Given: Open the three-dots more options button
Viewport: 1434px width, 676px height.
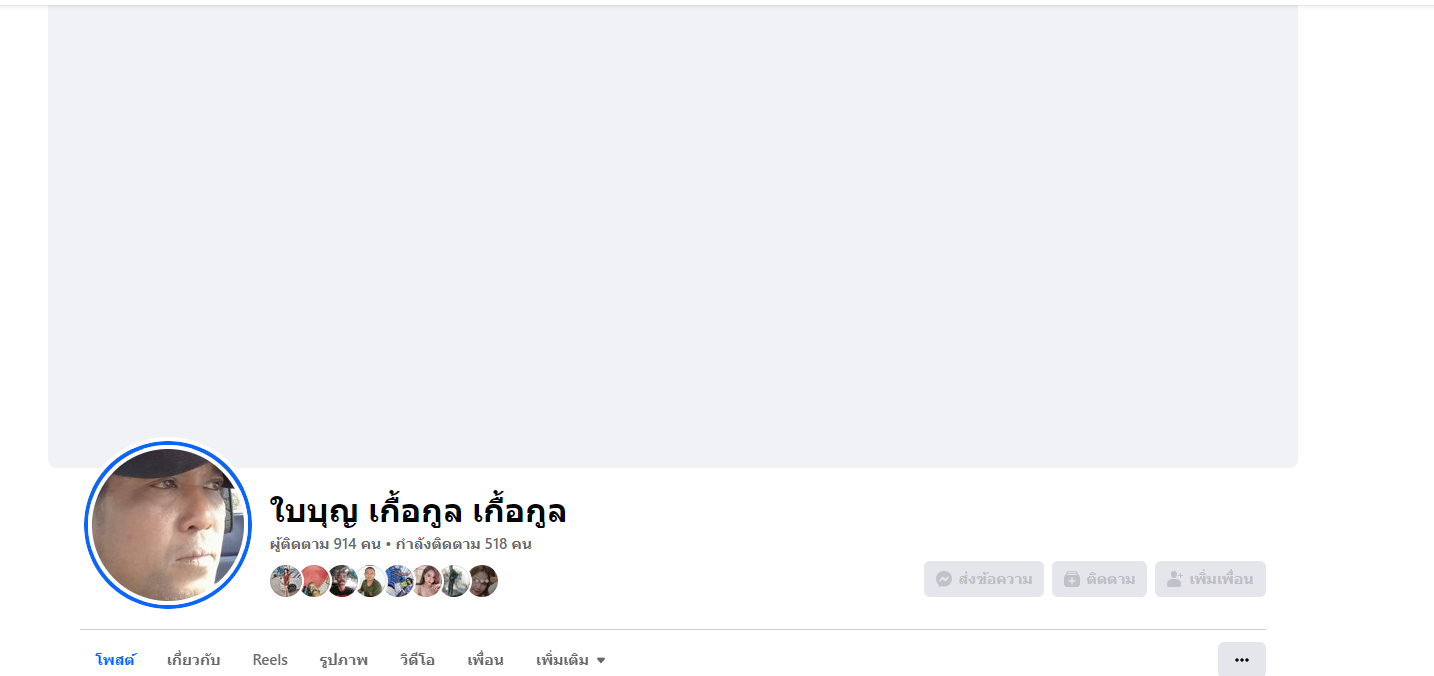Looking at the screenshot, I should click(1242, 660).
